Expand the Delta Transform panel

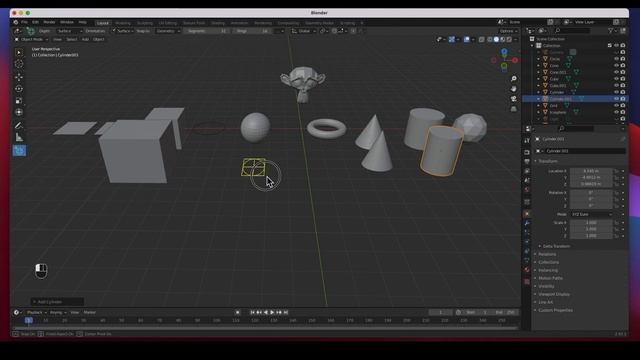[x=556, y=246]
